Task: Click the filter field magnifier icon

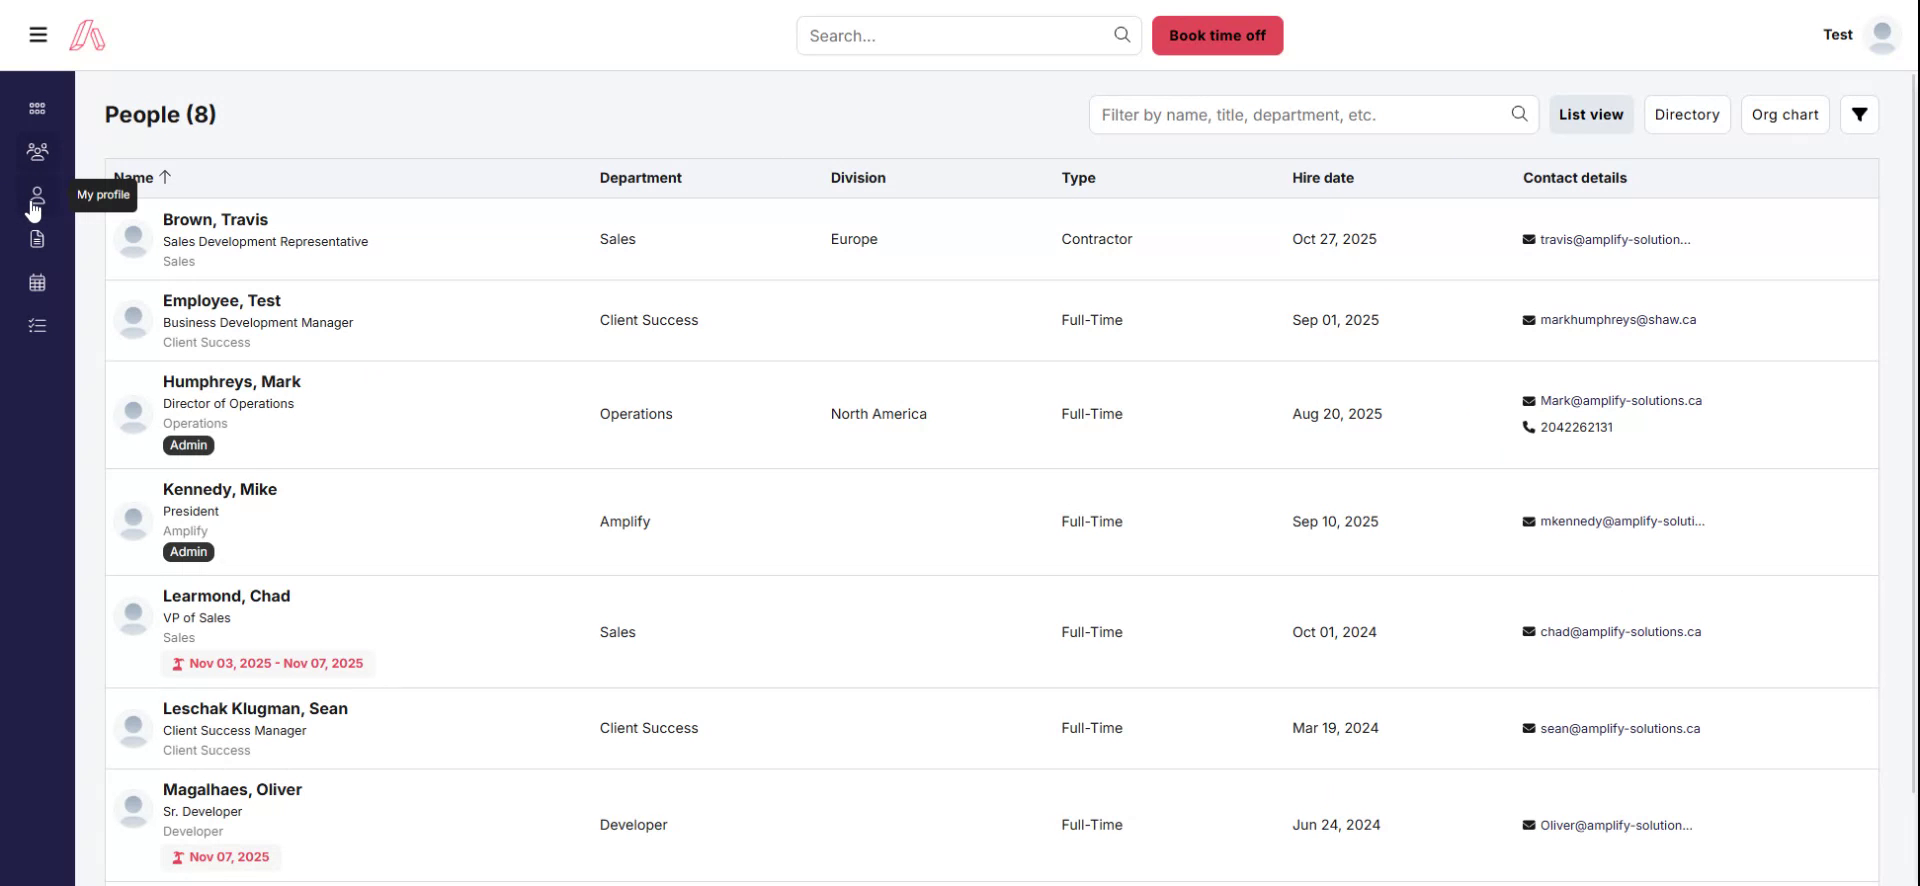Action: (1519, 114)
